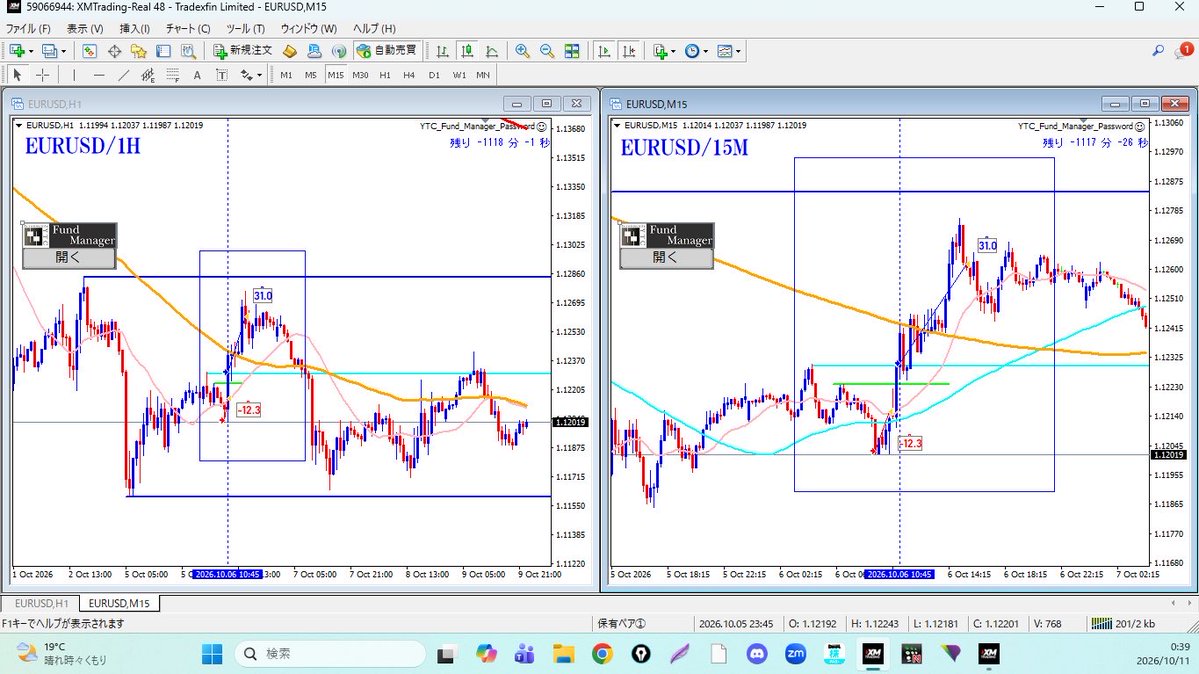Switch to W1 timeframe
1199x674 pixels.
click(459, 75)
